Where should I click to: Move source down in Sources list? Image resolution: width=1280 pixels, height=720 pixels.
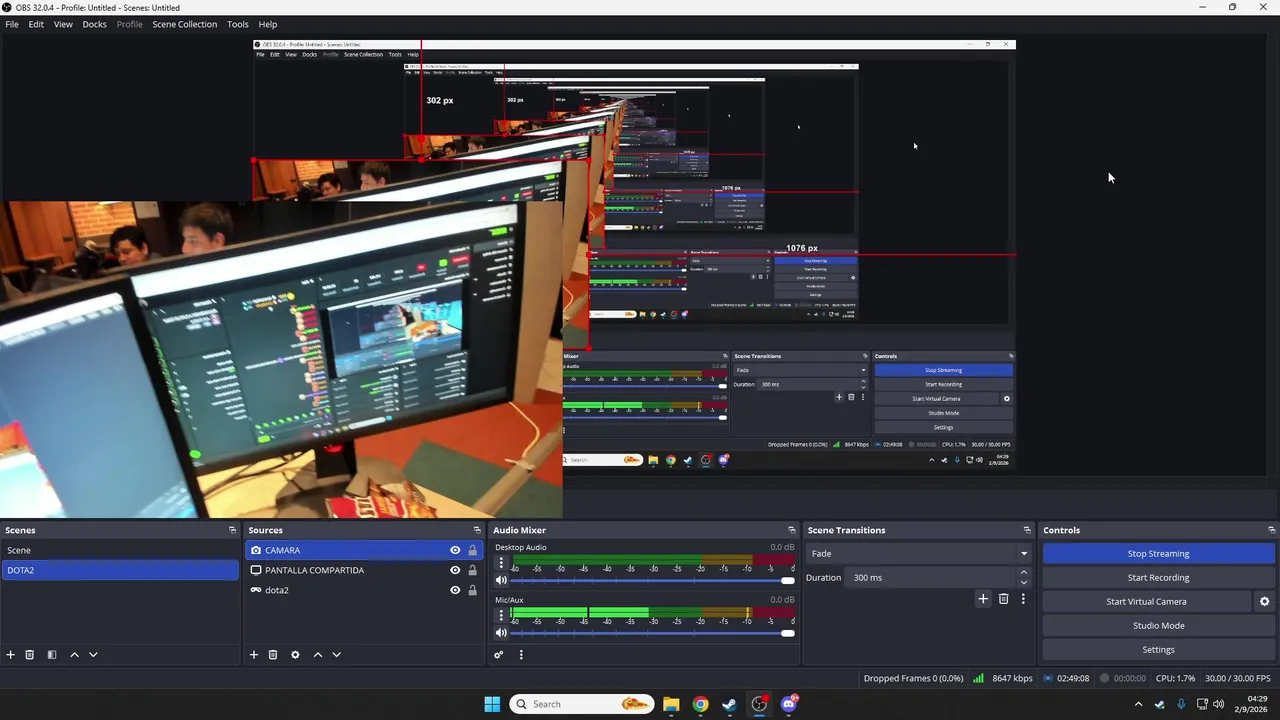(336, 655)
